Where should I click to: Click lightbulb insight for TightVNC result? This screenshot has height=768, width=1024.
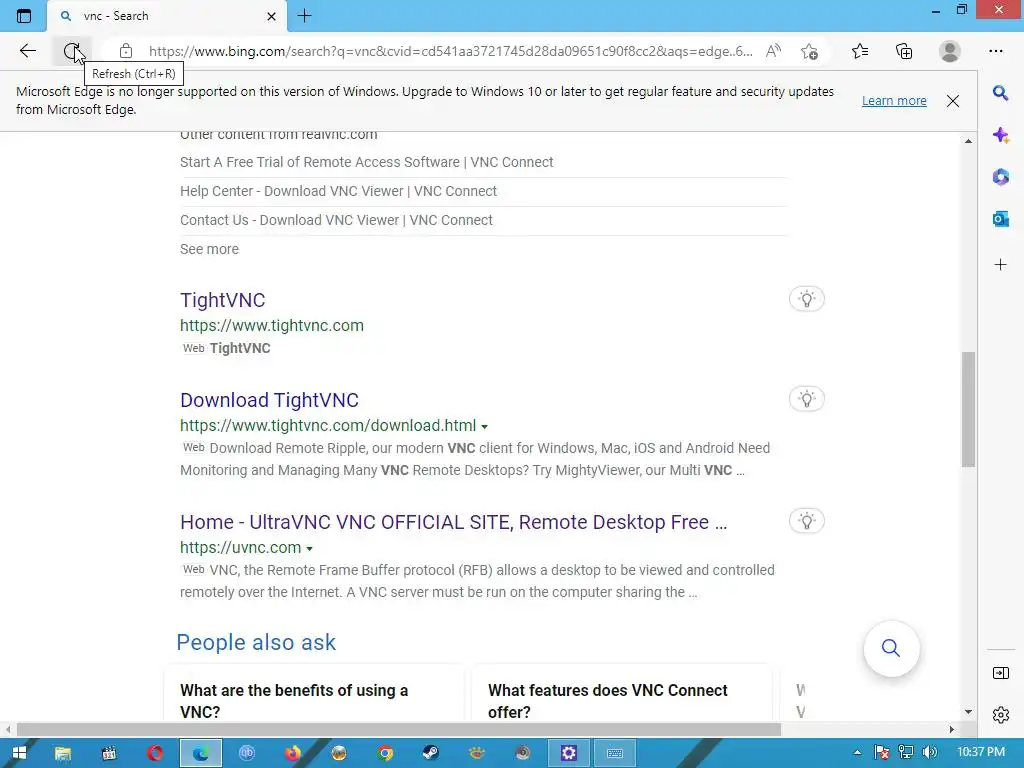(807, 299)
